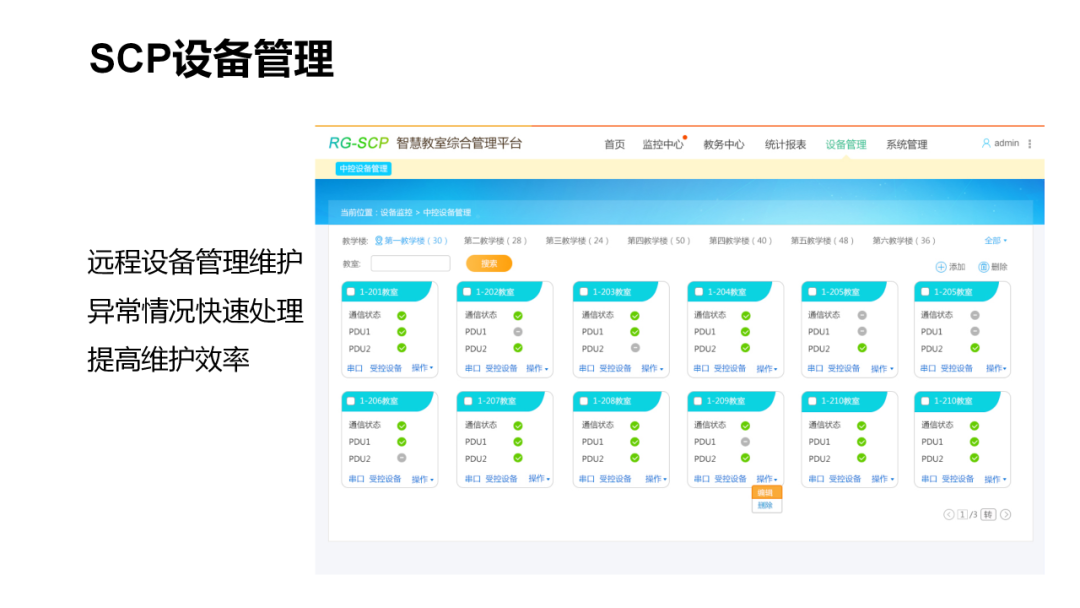Click 1-209教室 PDU2 green status icon
This screenshot has height=608, width=1080.
pyautogui.click(x=745, y=458)
